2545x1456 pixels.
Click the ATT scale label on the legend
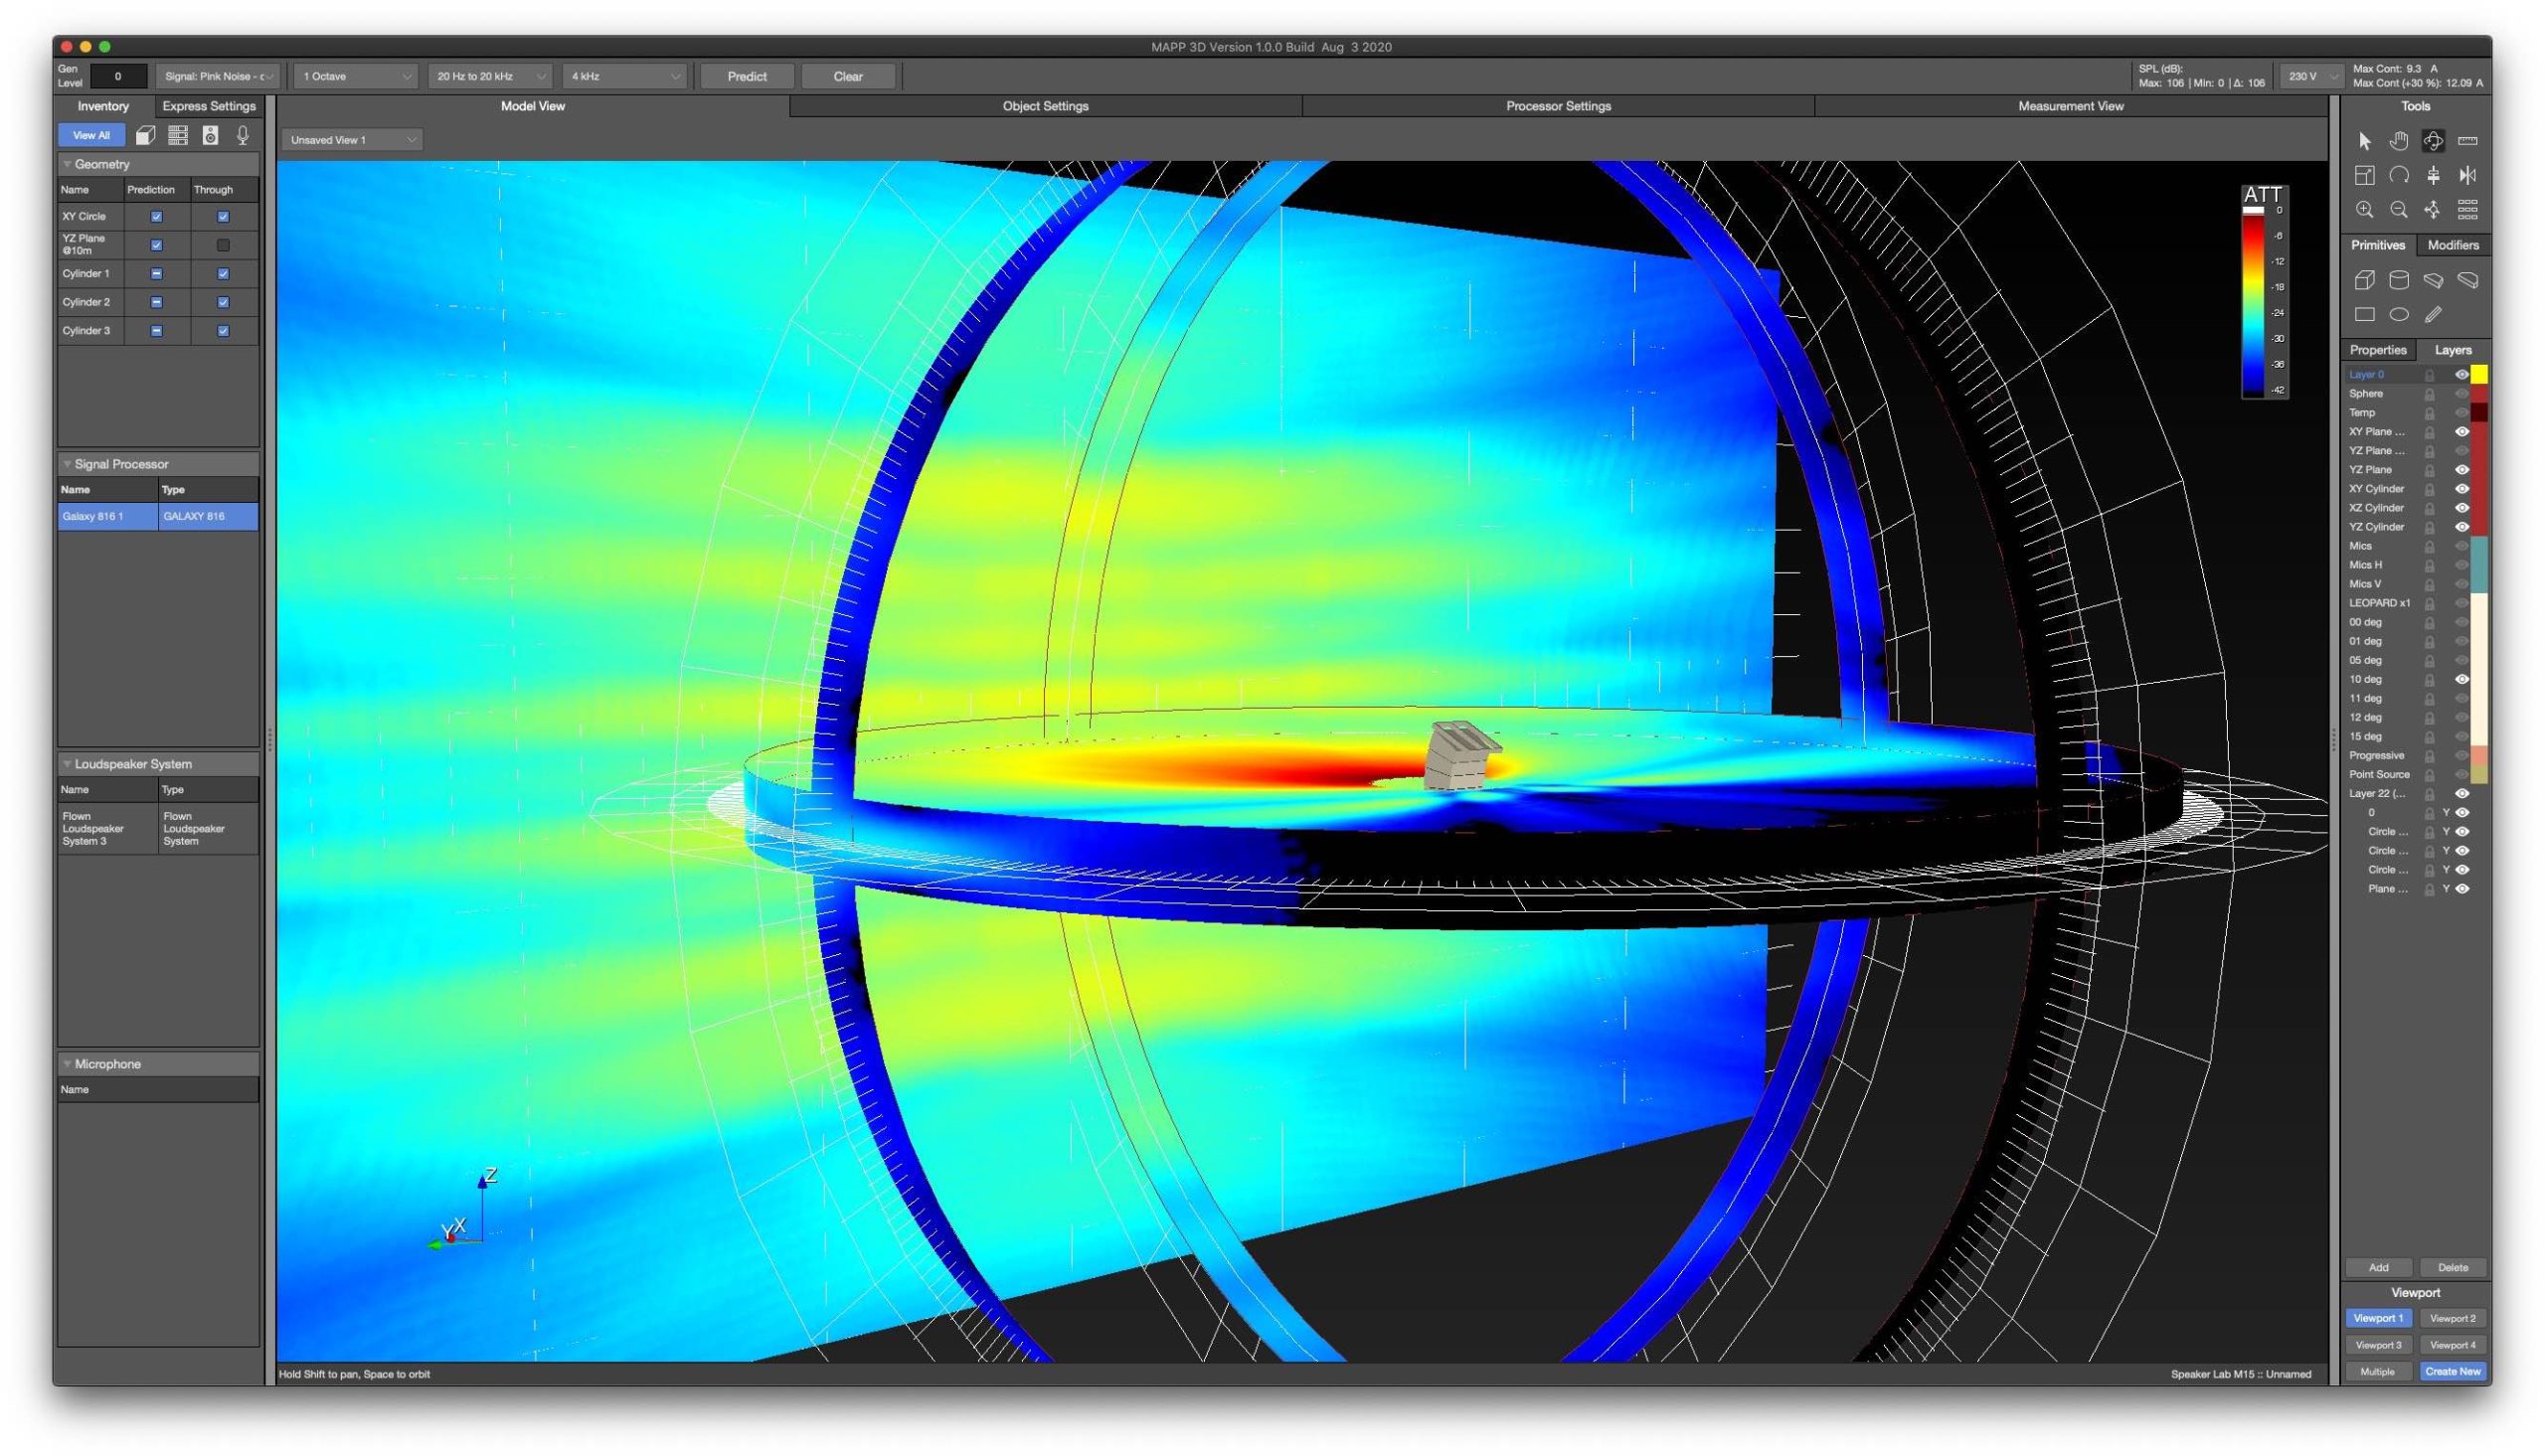[2262, 194]
